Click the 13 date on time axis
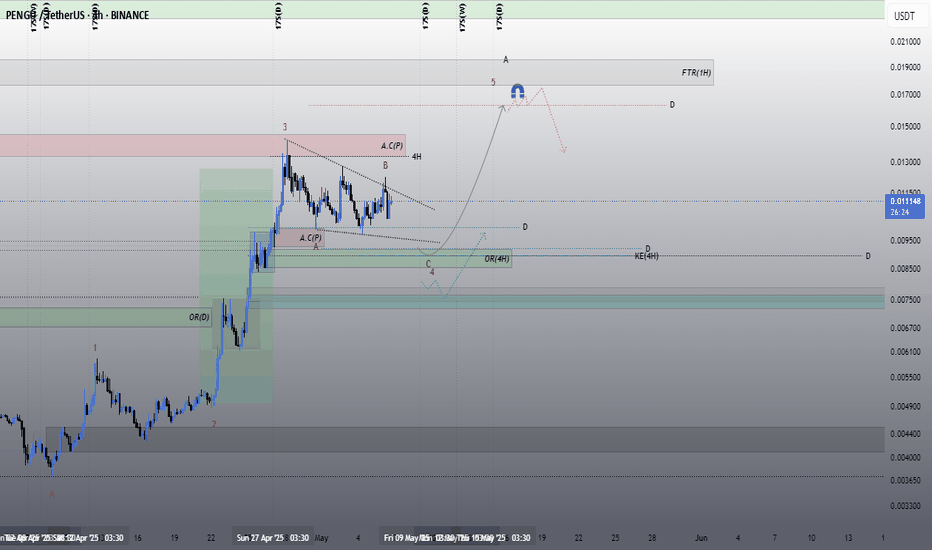 [848, 538]
